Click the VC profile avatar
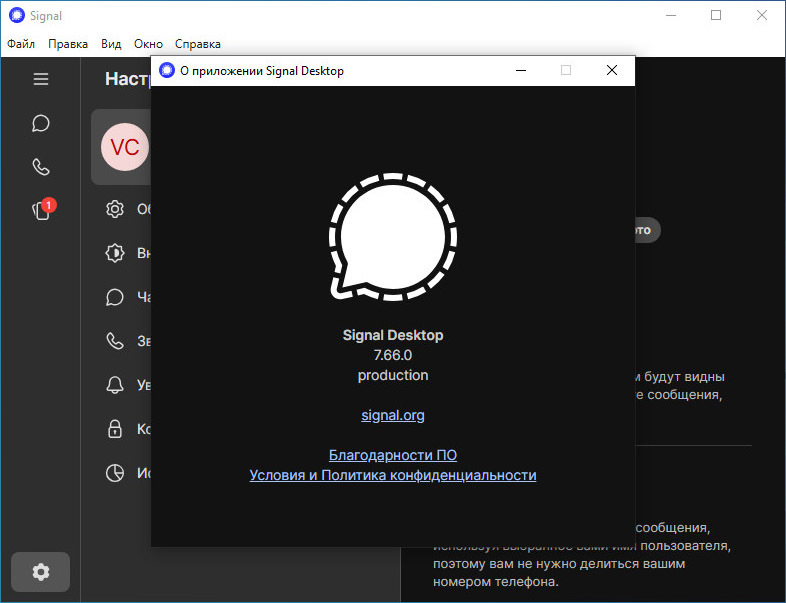The image size is (786, 603). click(125, 147)
